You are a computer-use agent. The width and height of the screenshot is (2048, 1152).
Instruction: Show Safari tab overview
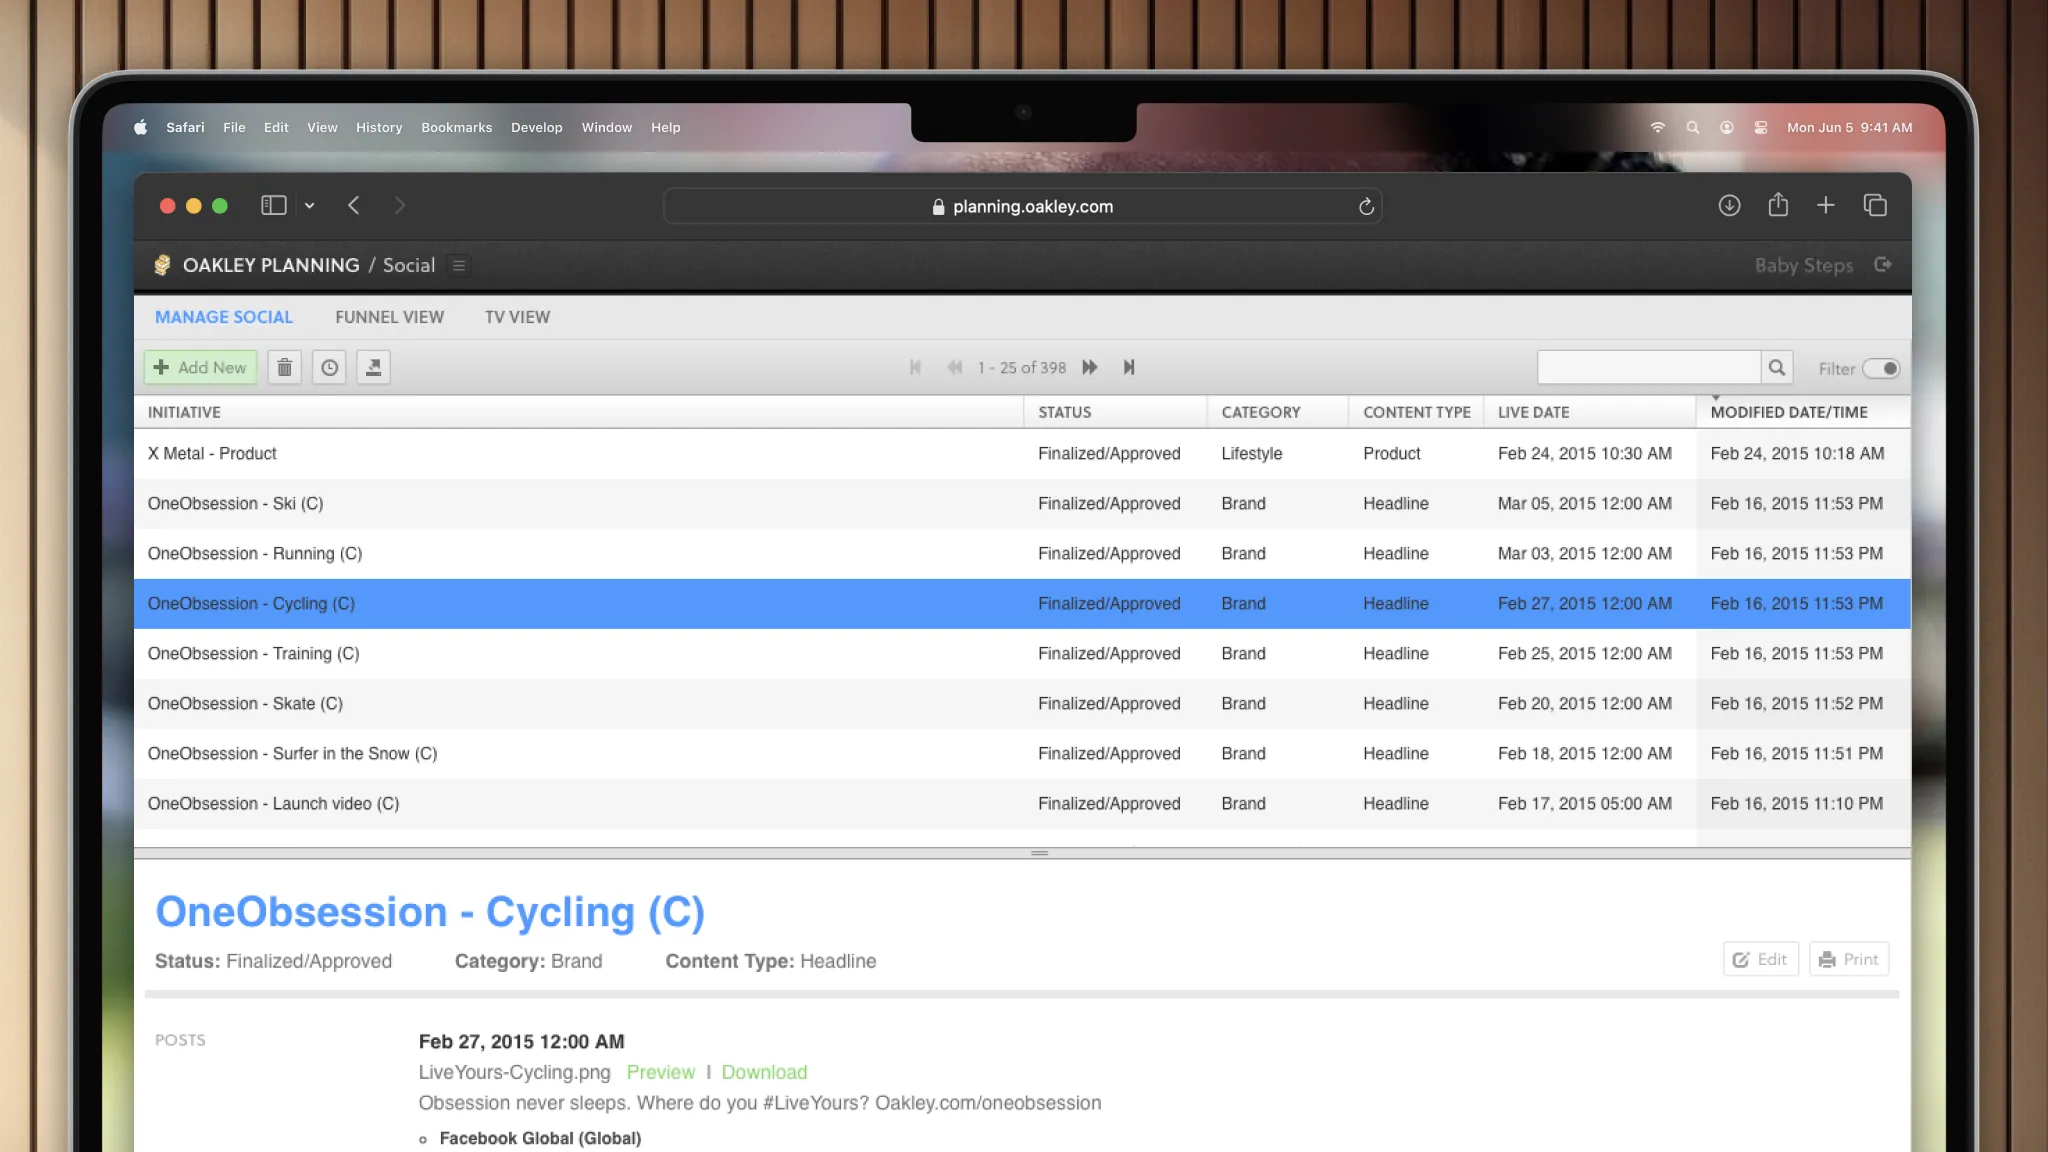1875,206
